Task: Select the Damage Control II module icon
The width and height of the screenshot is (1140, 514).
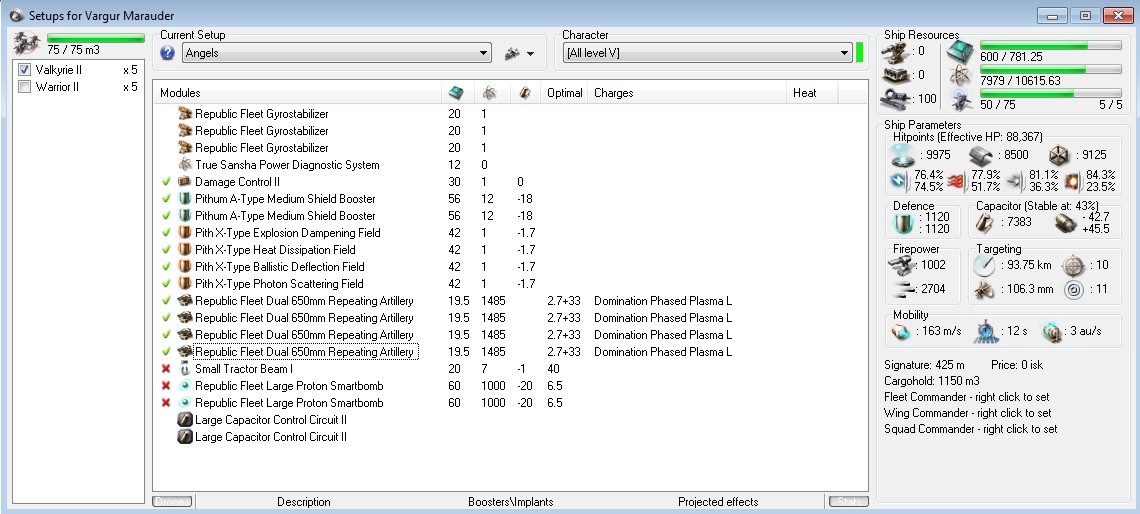Action: tap(185, 182)
